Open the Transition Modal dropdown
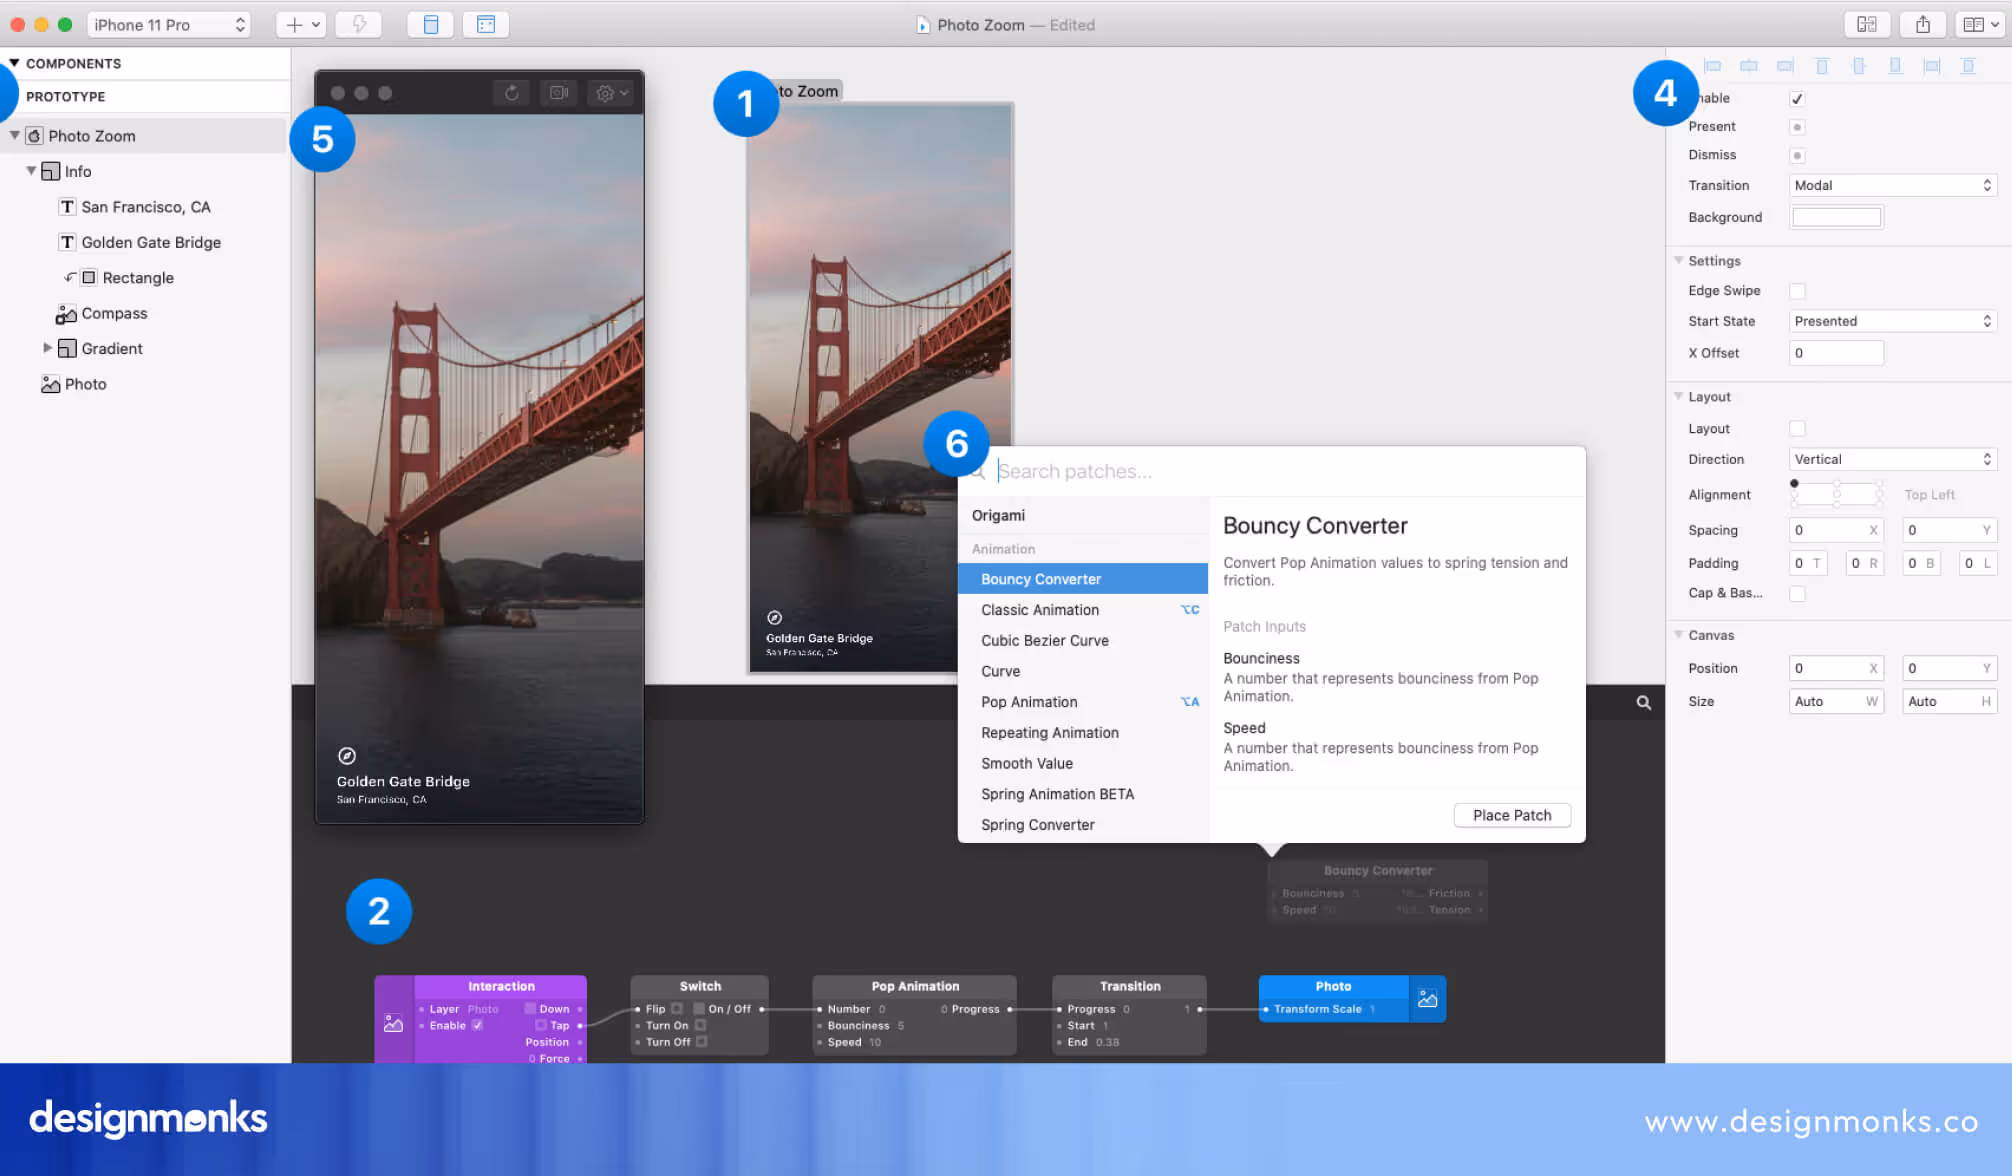Viewport: 2012px width, 1176px height. tap(1892, 186)
